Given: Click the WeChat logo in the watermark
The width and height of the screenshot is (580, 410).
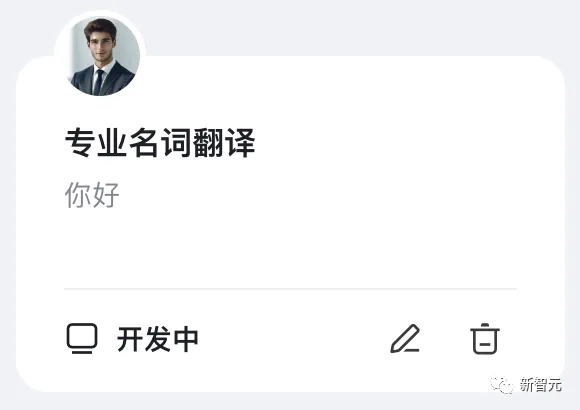Looking at the screenshot, I should coord(502,385).
